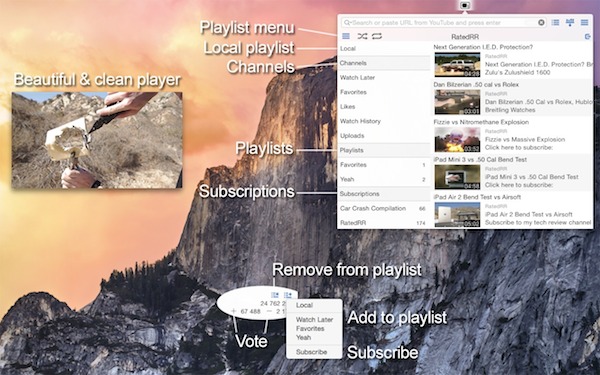Click 'Click here to subscribe:' under Fizzie video
Viewport: 600px width, 375px height.
click(518, 147)
